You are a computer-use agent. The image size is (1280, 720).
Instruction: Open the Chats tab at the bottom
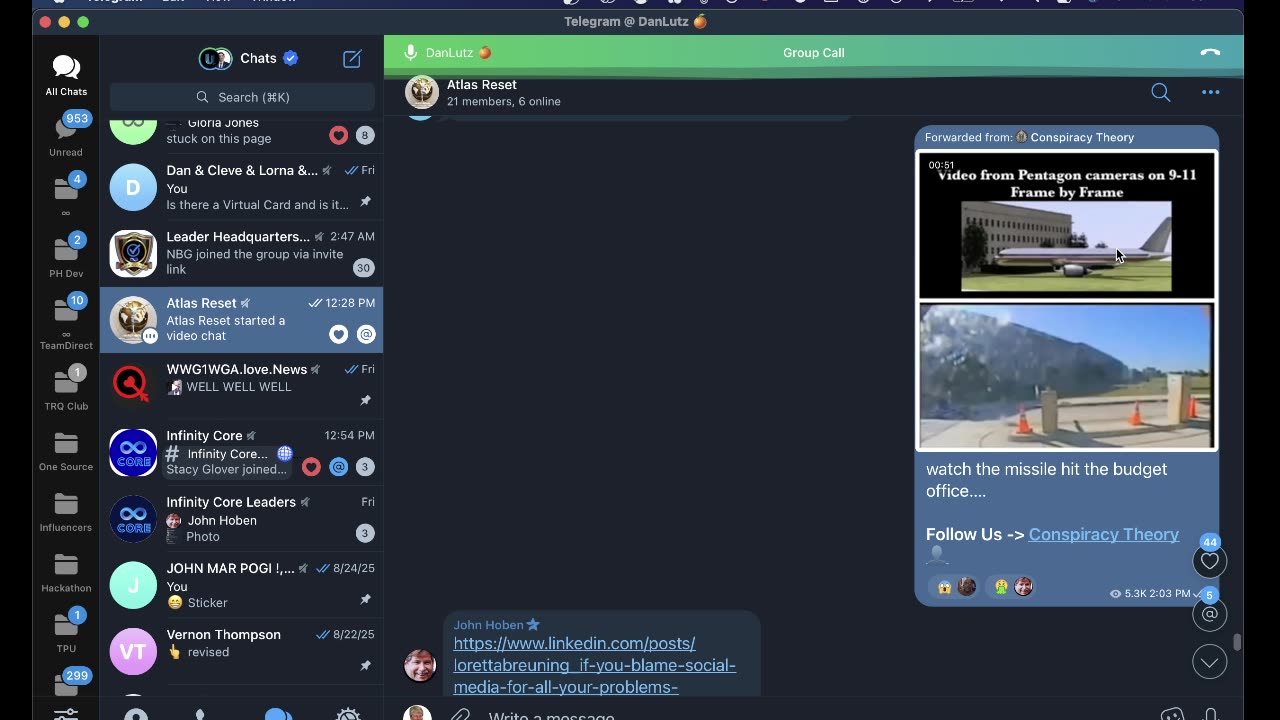coord(278,713)
